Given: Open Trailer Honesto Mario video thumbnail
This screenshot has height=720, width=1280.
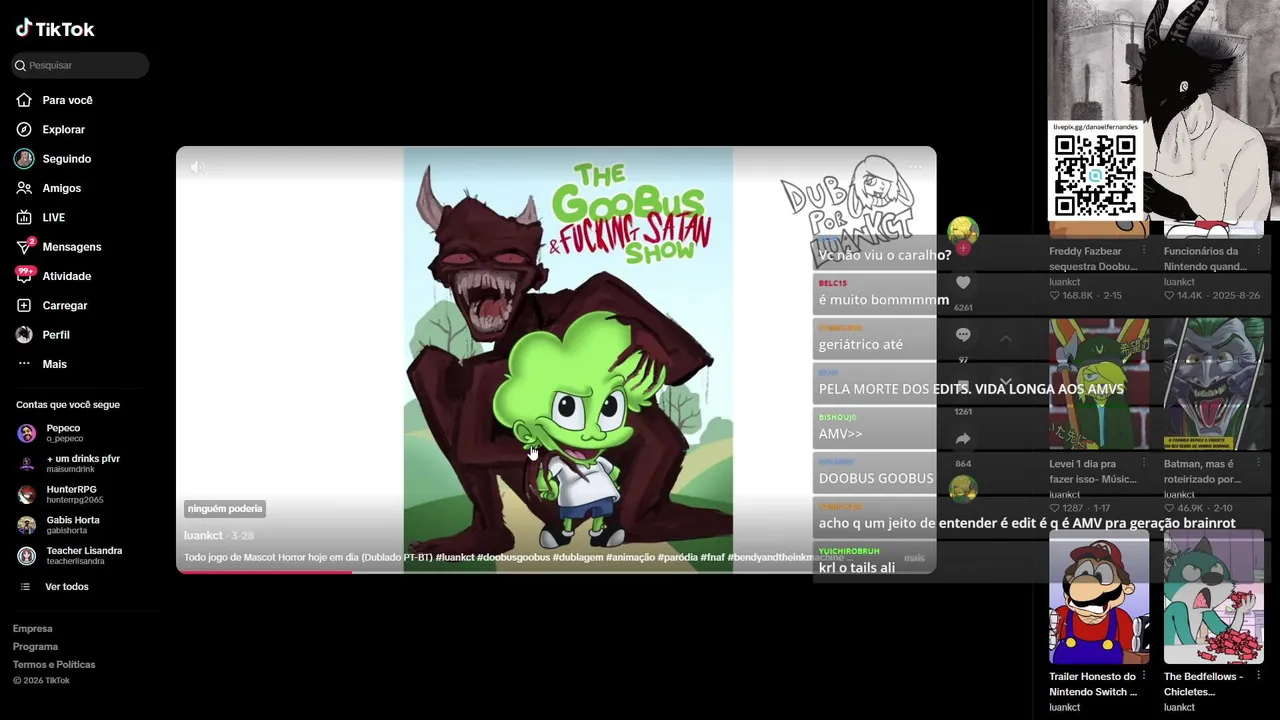Looking at the screenshot, I should [x=1099, y=597].
